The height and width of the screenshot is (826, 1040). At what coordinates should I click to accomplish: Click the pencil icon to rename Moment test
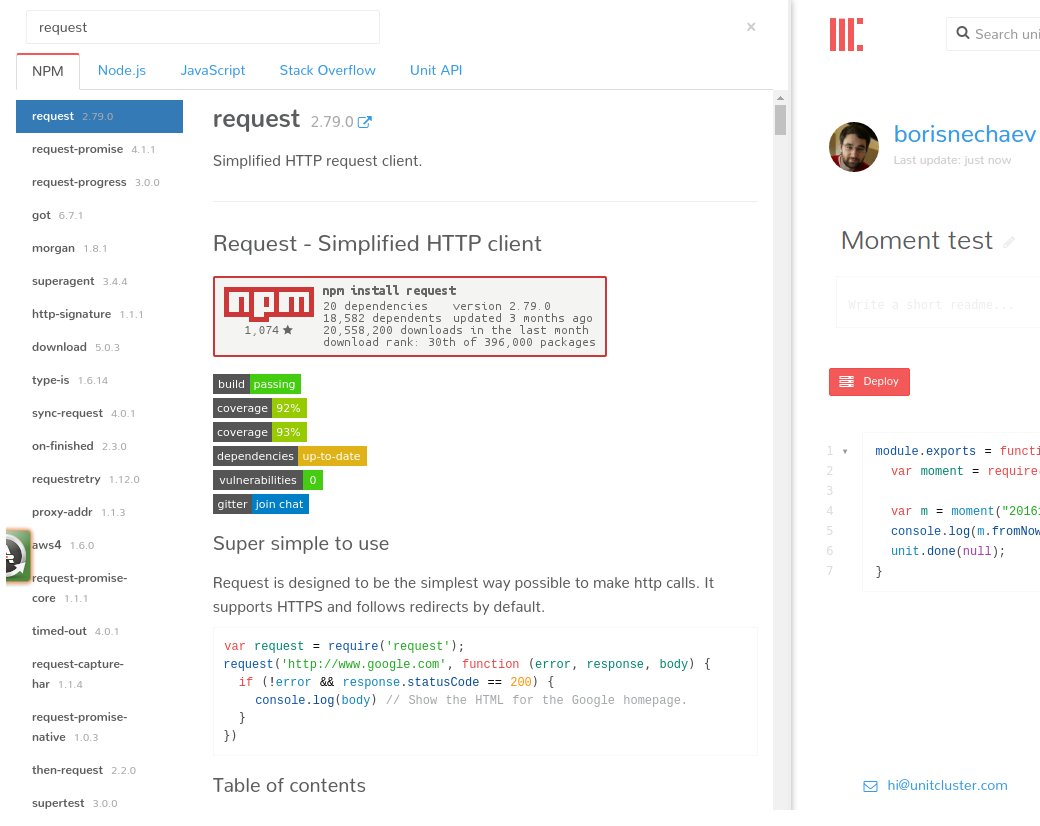1010,241
